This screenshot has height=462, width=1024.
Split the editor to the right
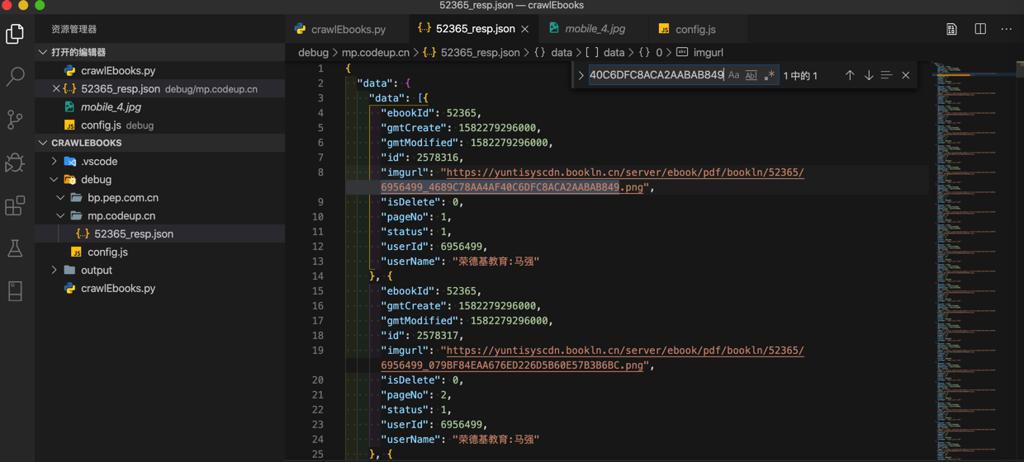click(x=980, y=29)
